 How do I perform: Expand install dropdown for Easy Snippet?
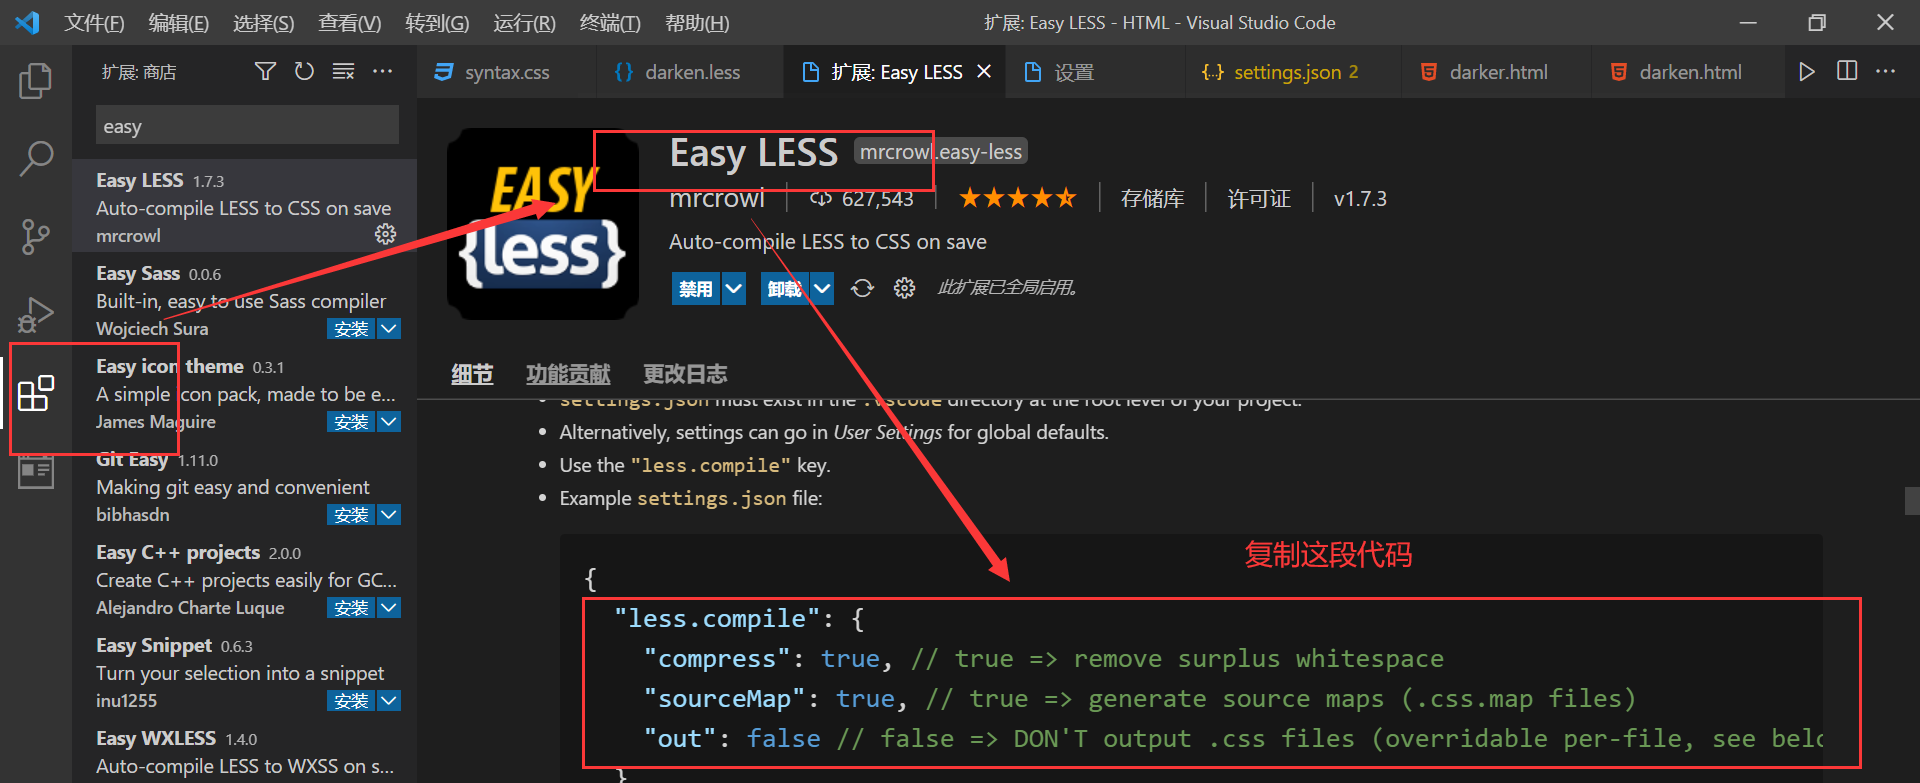point(390,700)
